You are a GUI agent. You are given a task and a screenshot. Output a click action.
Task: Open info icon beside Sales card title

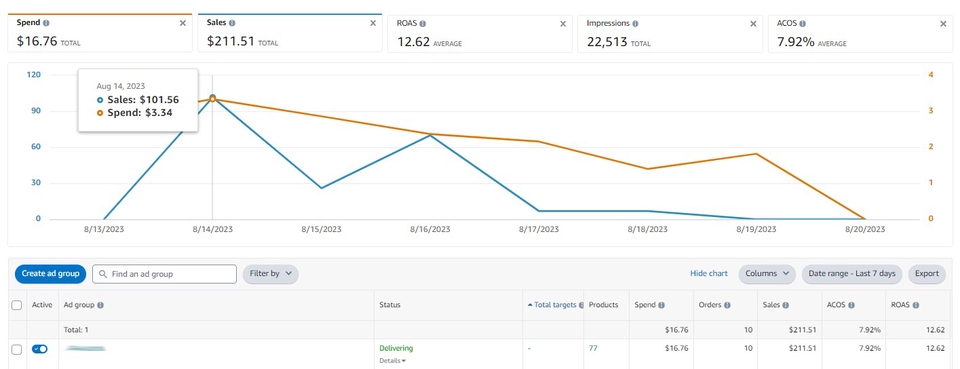(x=232, y=23)
